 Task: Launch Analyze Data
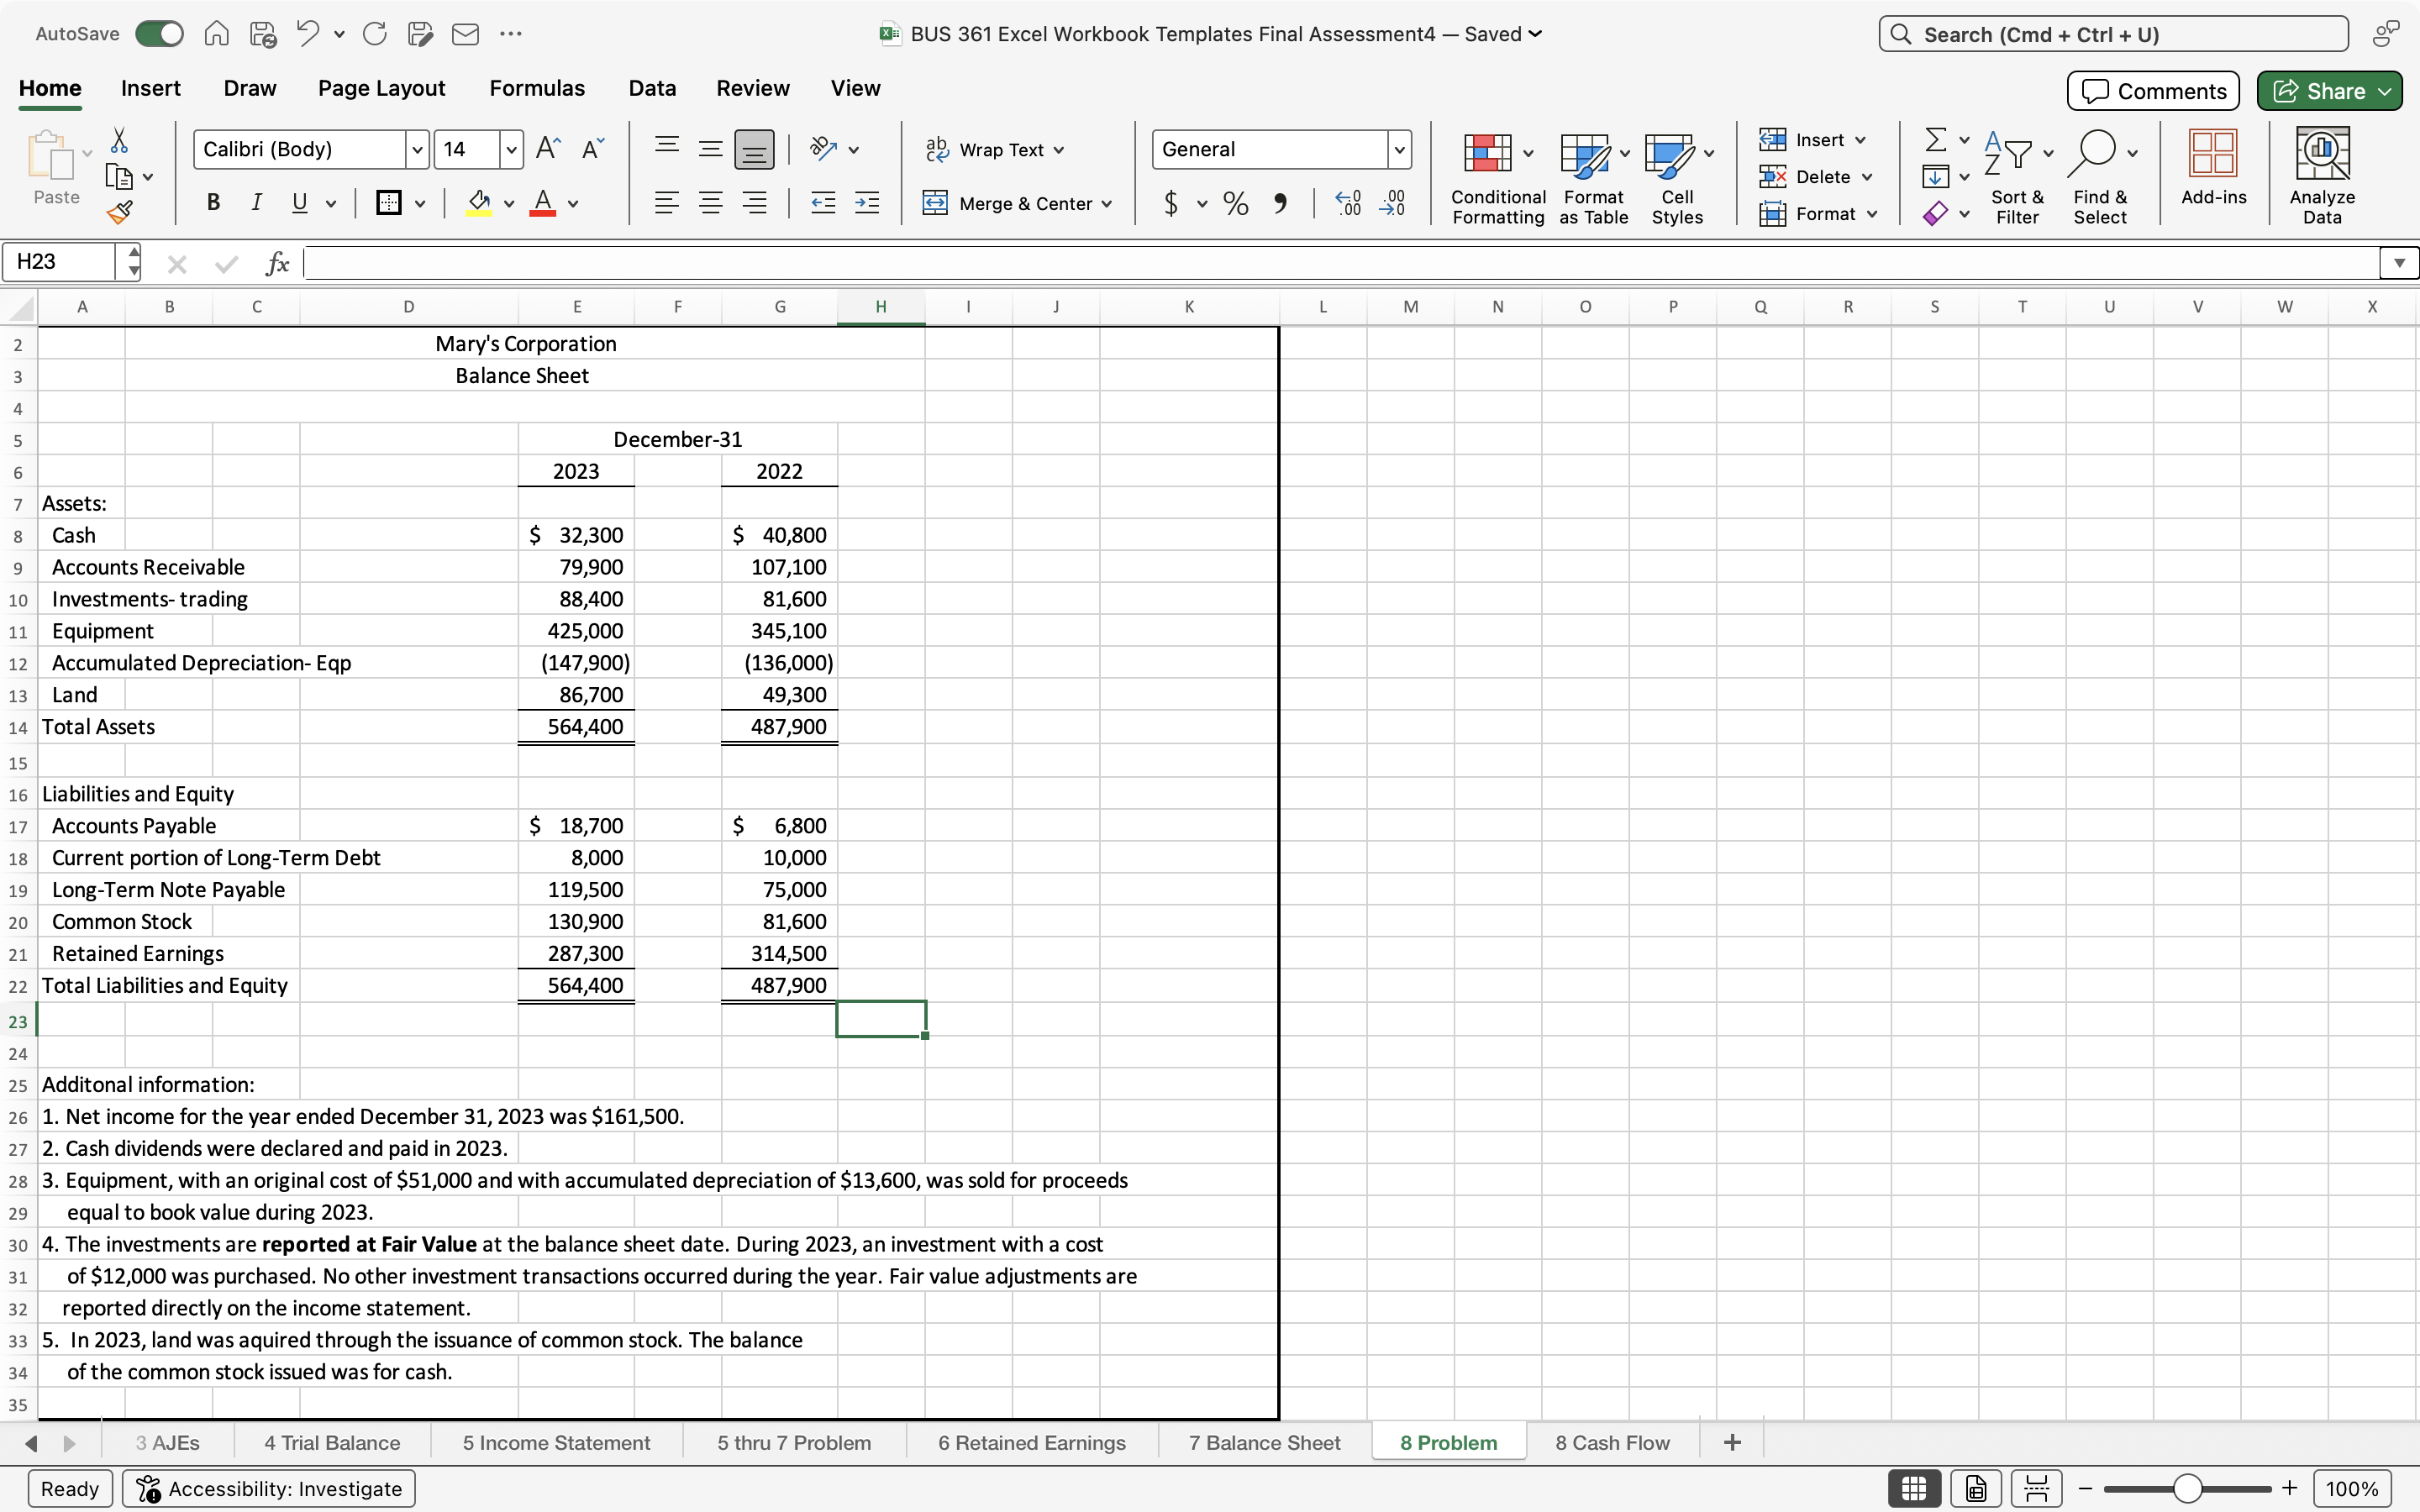[2322, 176]
